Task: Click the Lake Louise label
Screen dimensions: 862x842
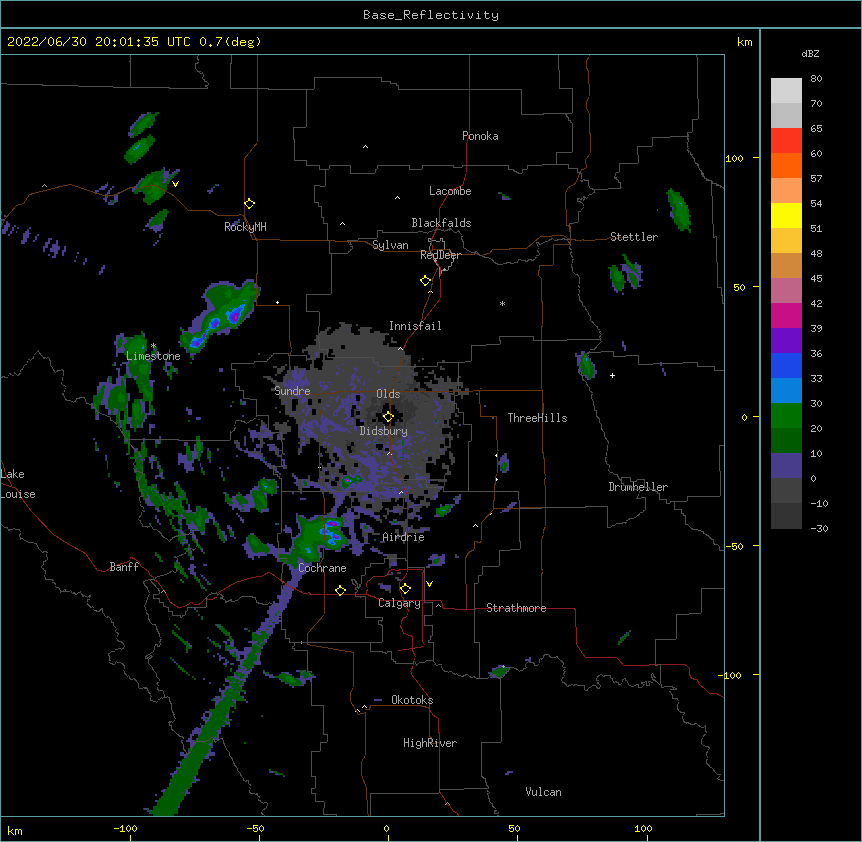Action: pos(18,484)
